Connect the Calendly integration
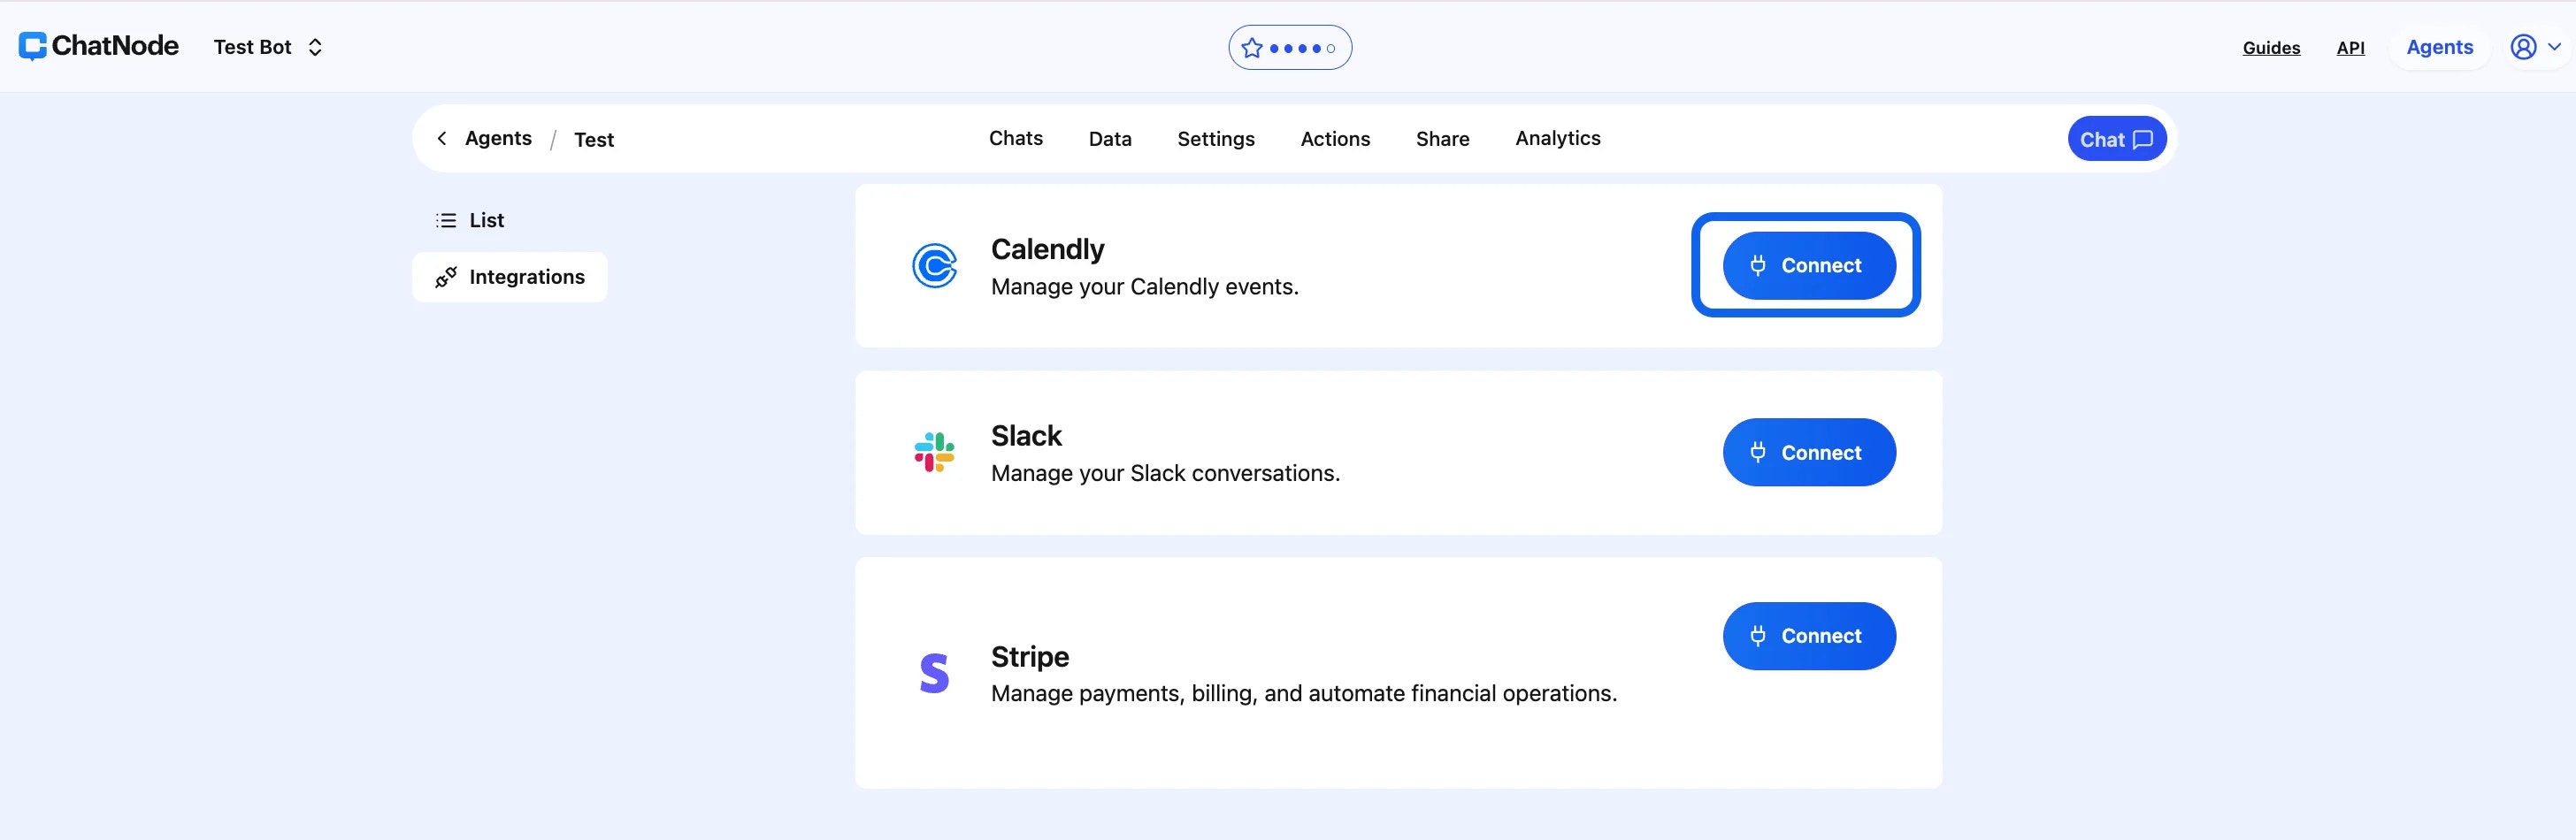Screen dimensions: 2576x840 1808,265
